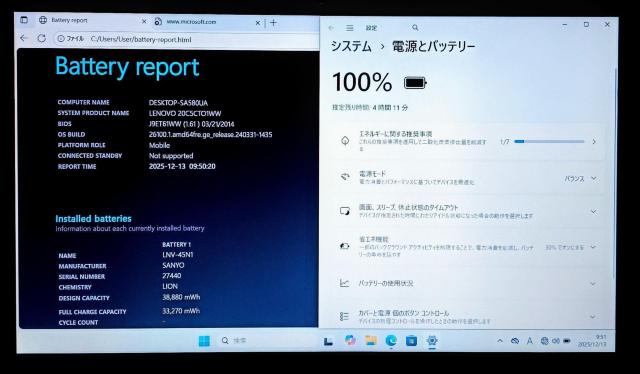Viewport: 640px width, 374px height.
Task: Select the LENOVO 20C5CTO1WW product name
Action: [185, 113]
